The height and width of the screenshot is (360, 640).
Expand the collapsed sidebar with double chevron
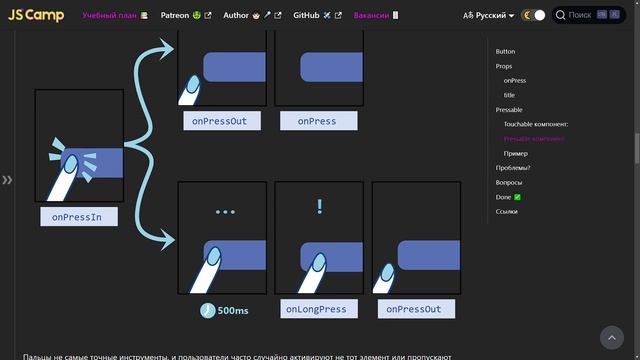(7, 180)
